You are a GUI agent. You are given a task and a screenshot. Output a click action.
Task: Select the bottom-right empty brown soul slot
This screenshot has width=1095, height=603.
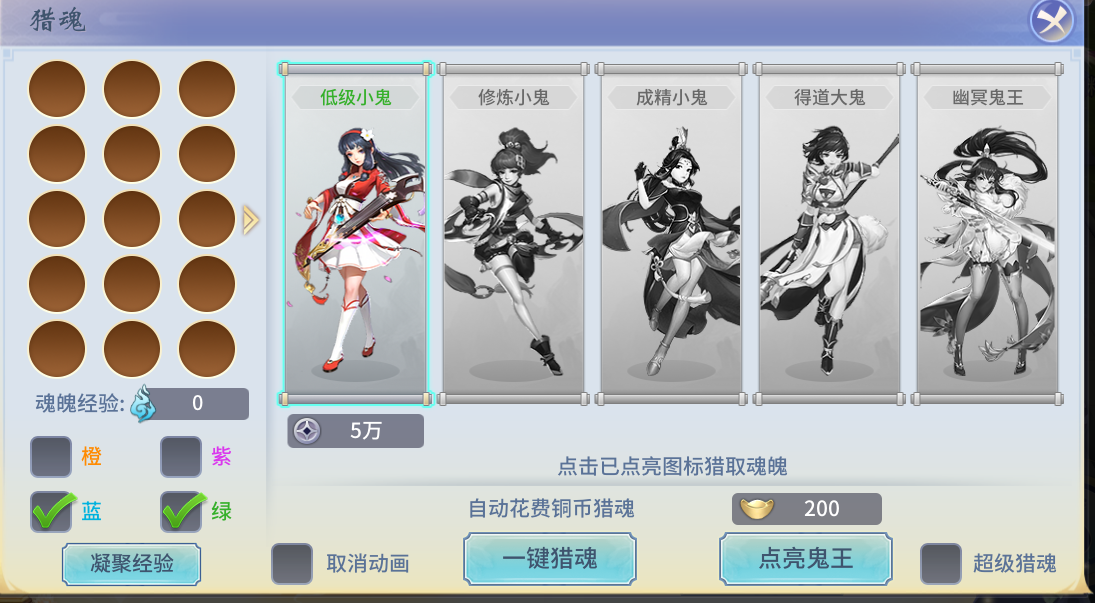(x=207, y=349)
